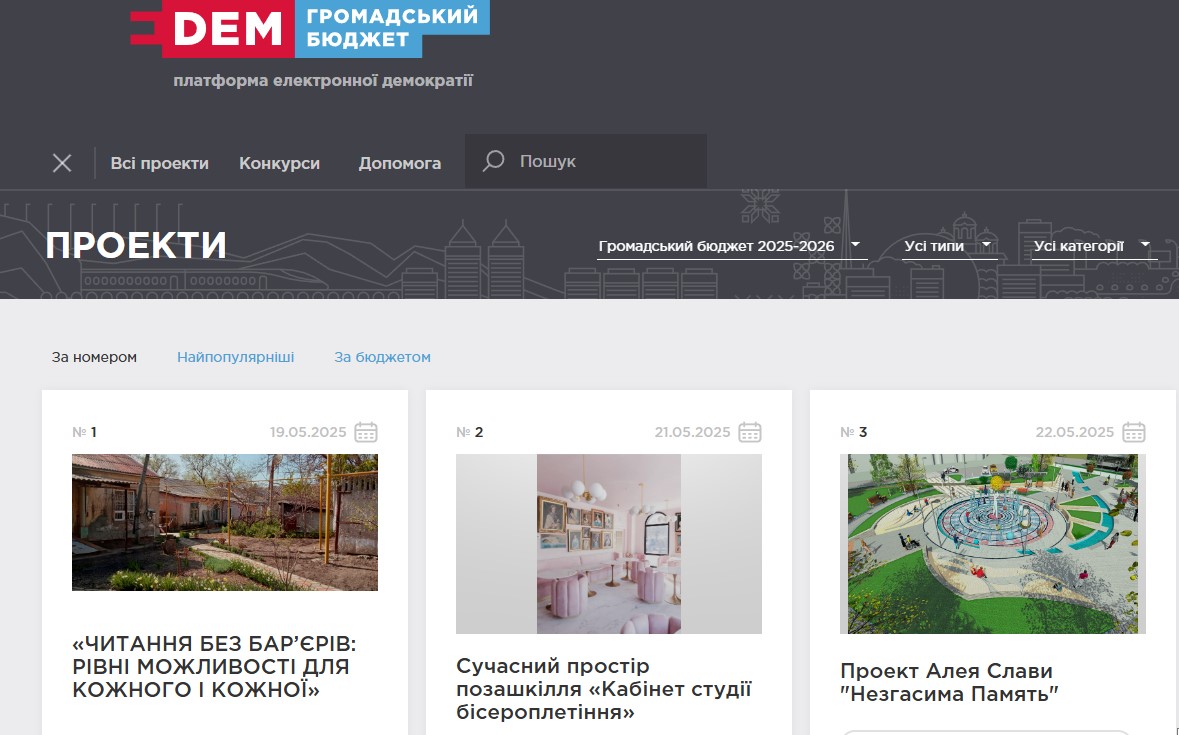Expand the 'Усі категорії' filter dropdown
This screenshot has width=1179, height=735.
pos(1092,246)
